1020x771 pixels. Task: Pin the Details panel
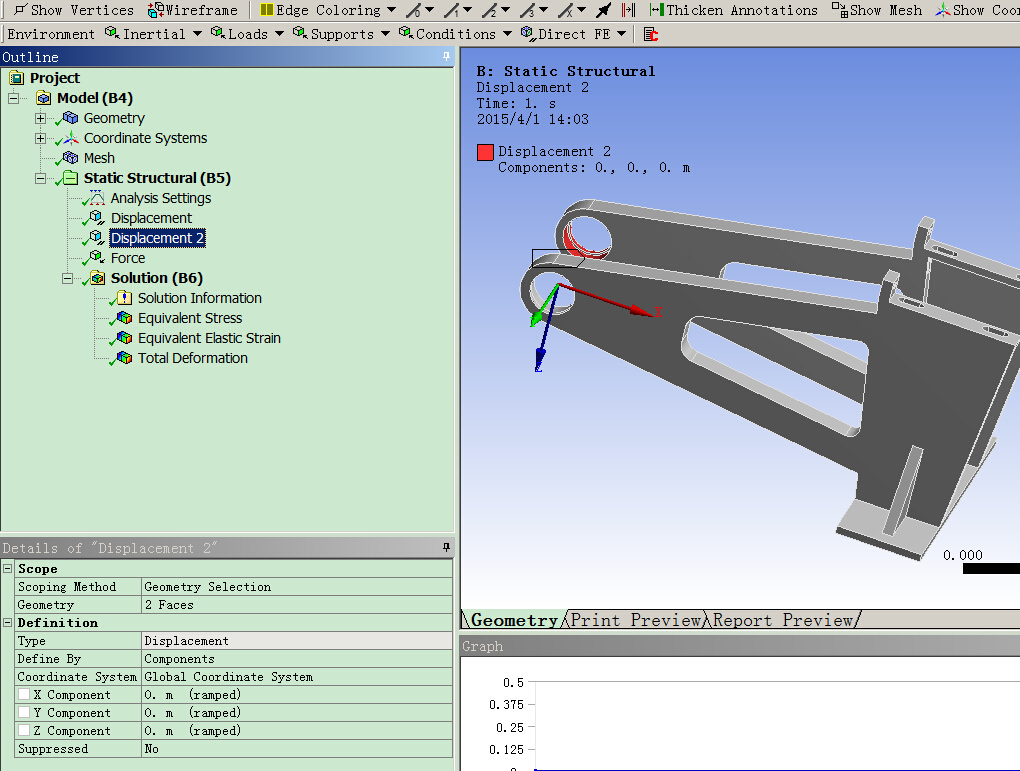(x=446, y=548)
